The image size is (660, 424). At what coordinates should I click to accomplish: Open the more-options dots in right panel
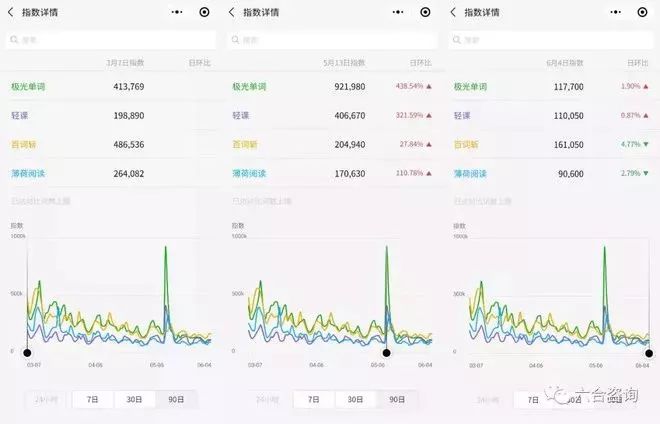[619, 12]
